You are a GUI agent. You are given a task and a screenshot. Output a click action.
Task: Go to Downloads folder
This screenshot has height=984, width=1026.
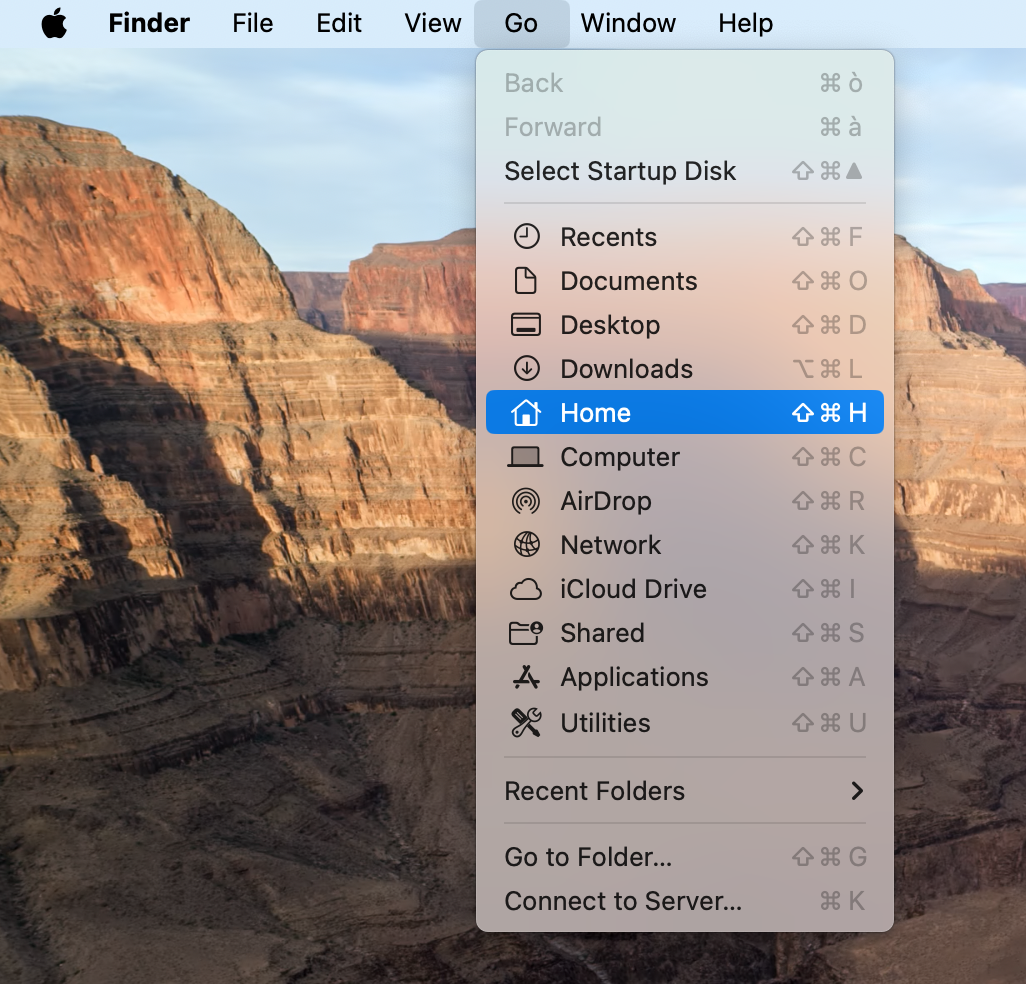[684, 368]
